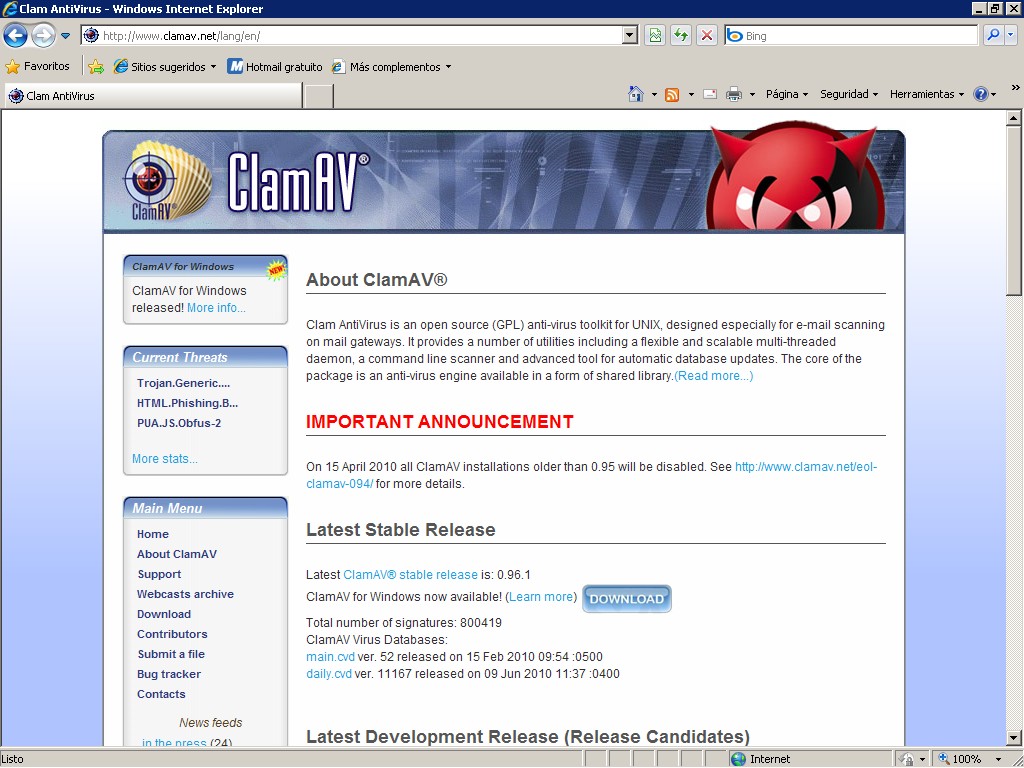Click the Print icon
Viewport: 1024px width, 768px height.
tap(734, 95)
